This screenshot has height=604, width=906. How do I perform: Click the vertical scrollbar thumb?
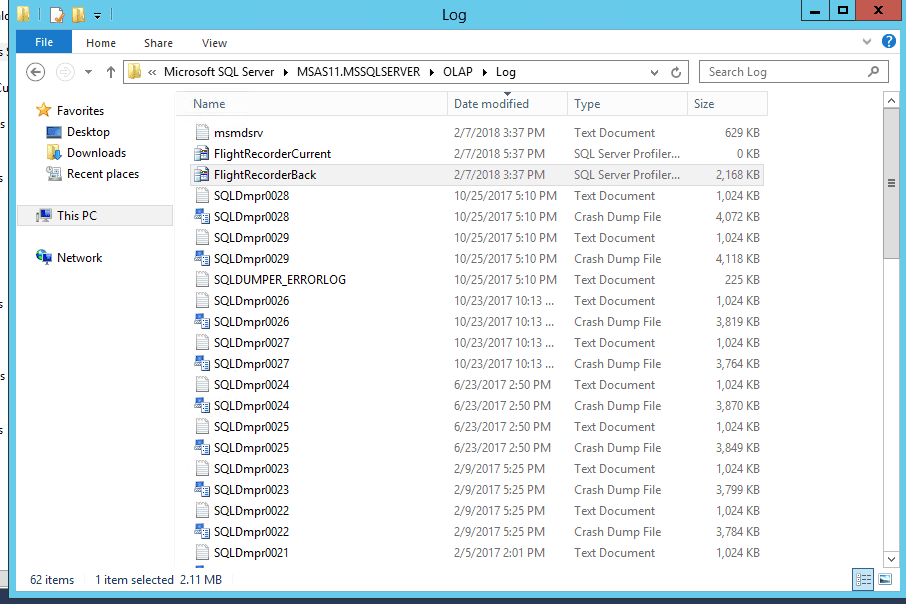[891, 183]
